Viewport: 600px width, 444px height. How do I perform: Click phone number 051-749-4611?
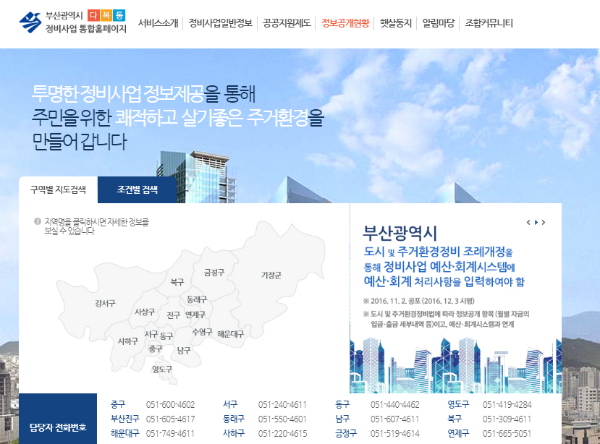pos(170,434)
